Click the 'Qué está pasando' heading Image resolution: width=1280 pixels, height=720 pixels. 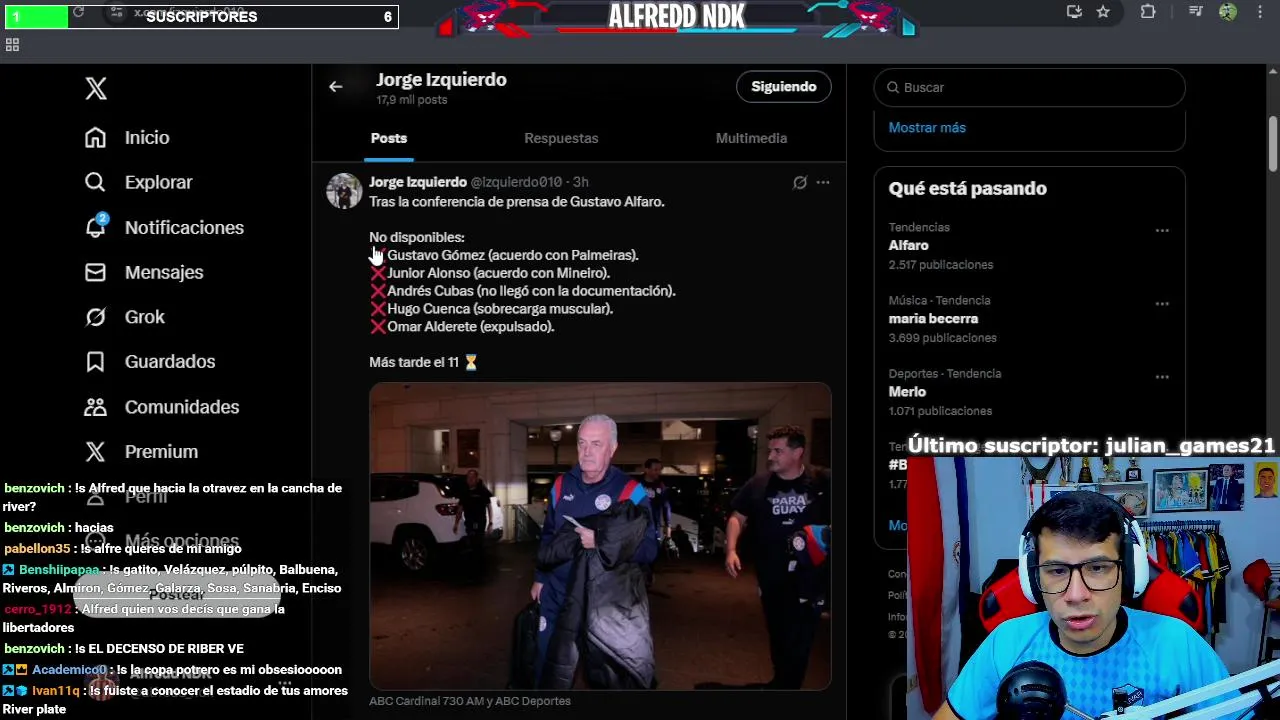click(968, 189)
